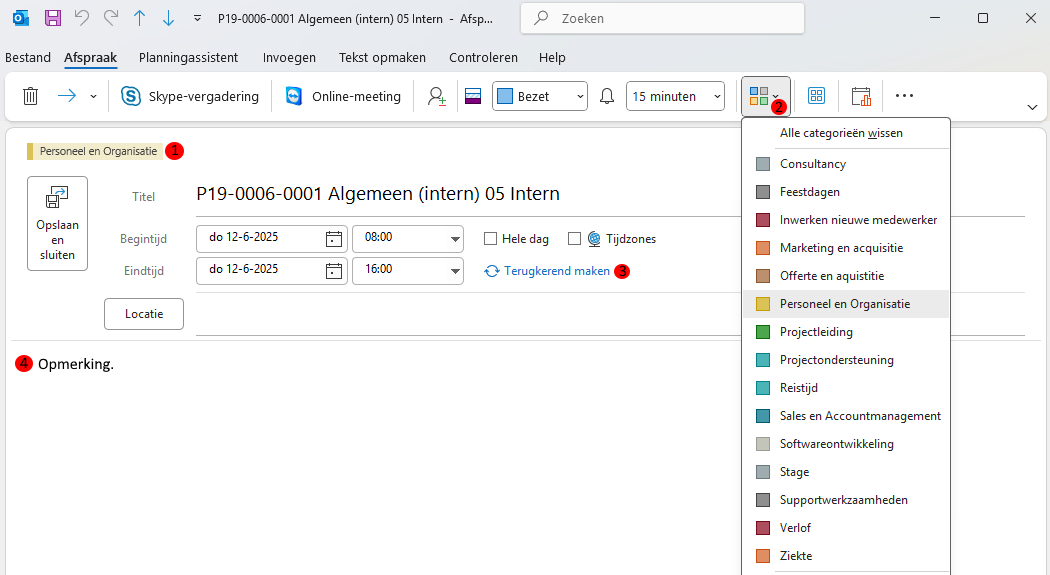
Task: Undo the last action
Action: tap(82, 18)
